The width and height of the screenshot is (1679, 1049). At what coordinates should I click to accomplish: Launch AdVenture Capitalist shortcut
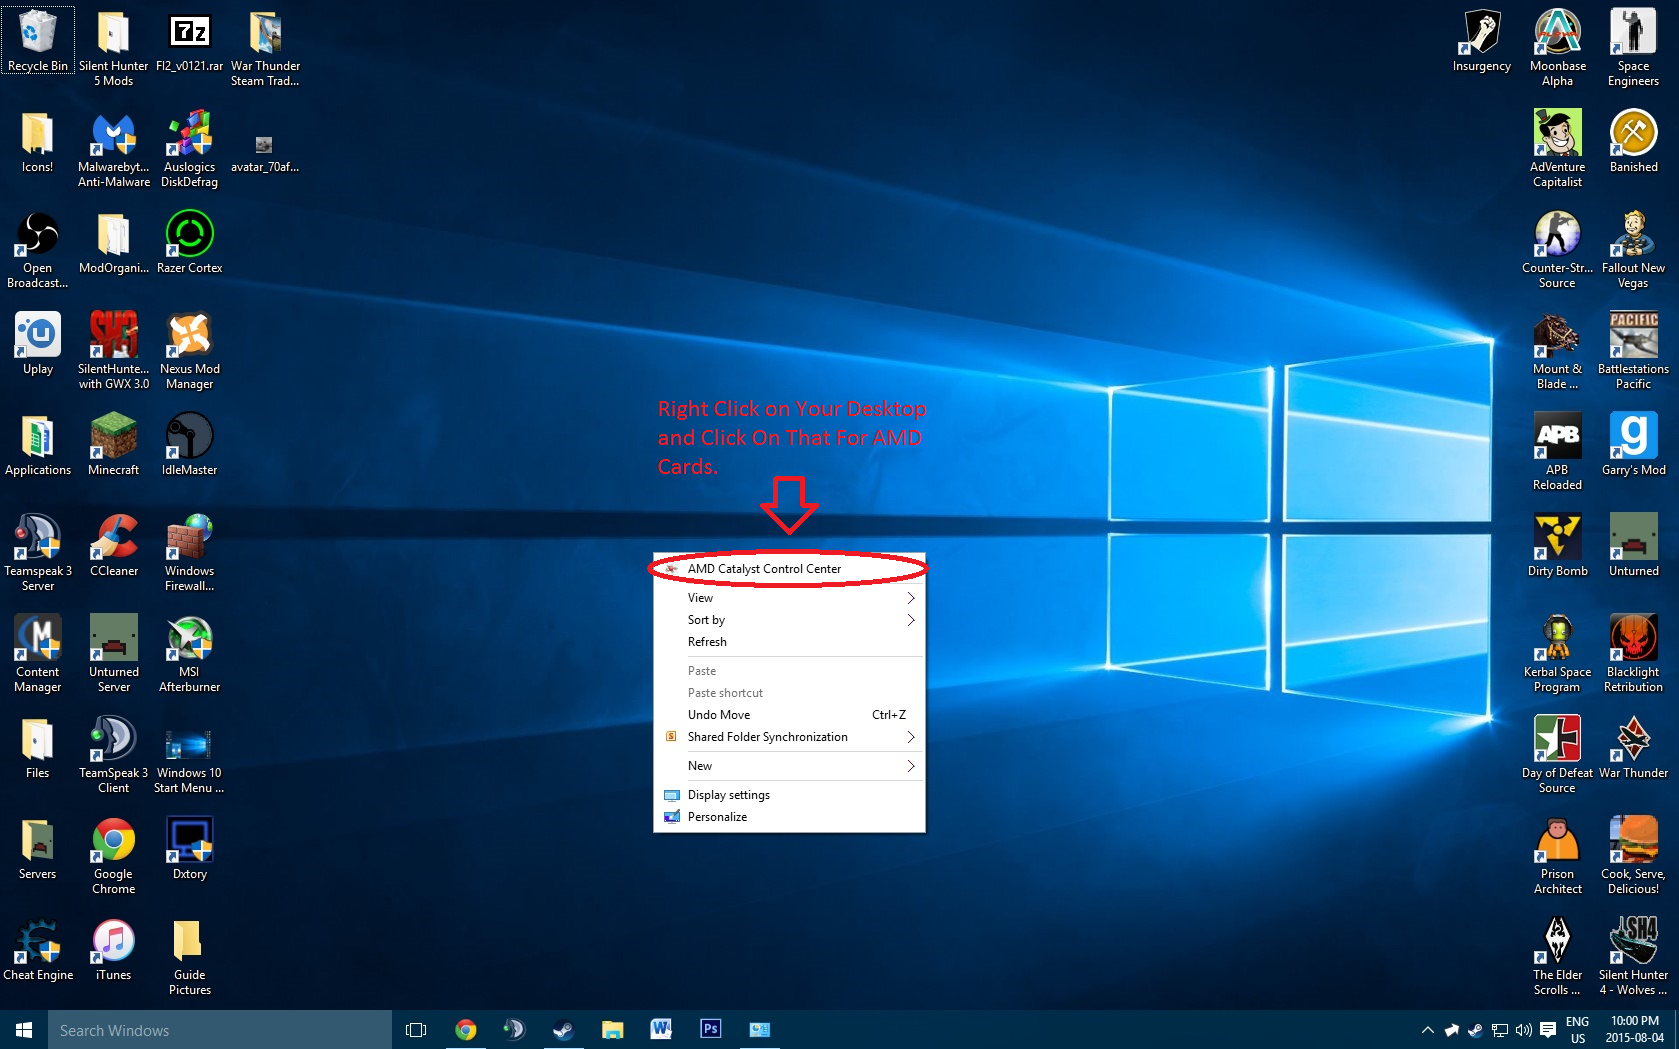(x=1558, y=149)
